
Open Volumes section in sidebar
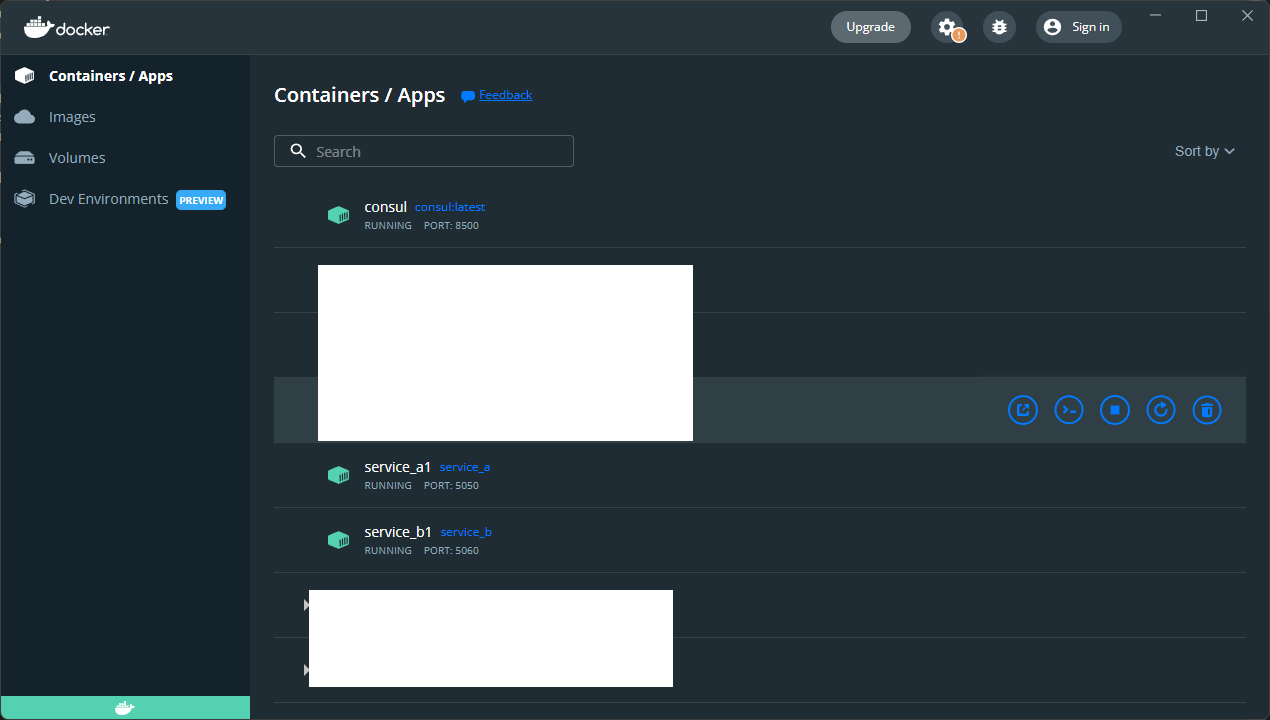tap(77, 158)
